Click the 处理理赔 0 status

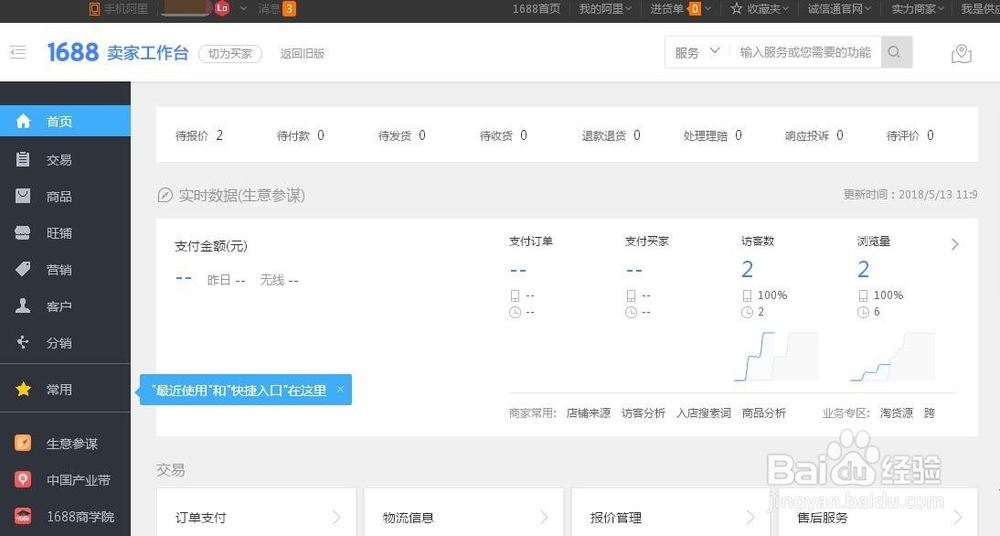(712, 135)
